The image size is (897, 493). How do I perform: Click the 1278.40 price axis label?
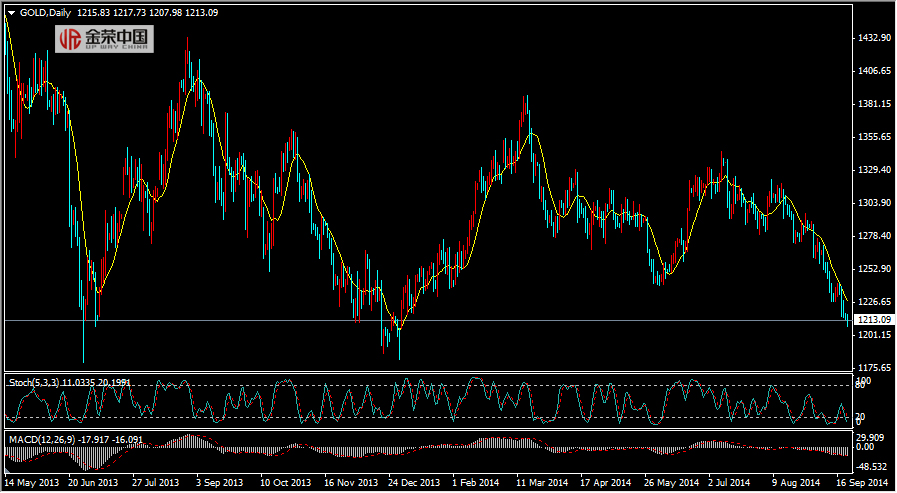873,236
